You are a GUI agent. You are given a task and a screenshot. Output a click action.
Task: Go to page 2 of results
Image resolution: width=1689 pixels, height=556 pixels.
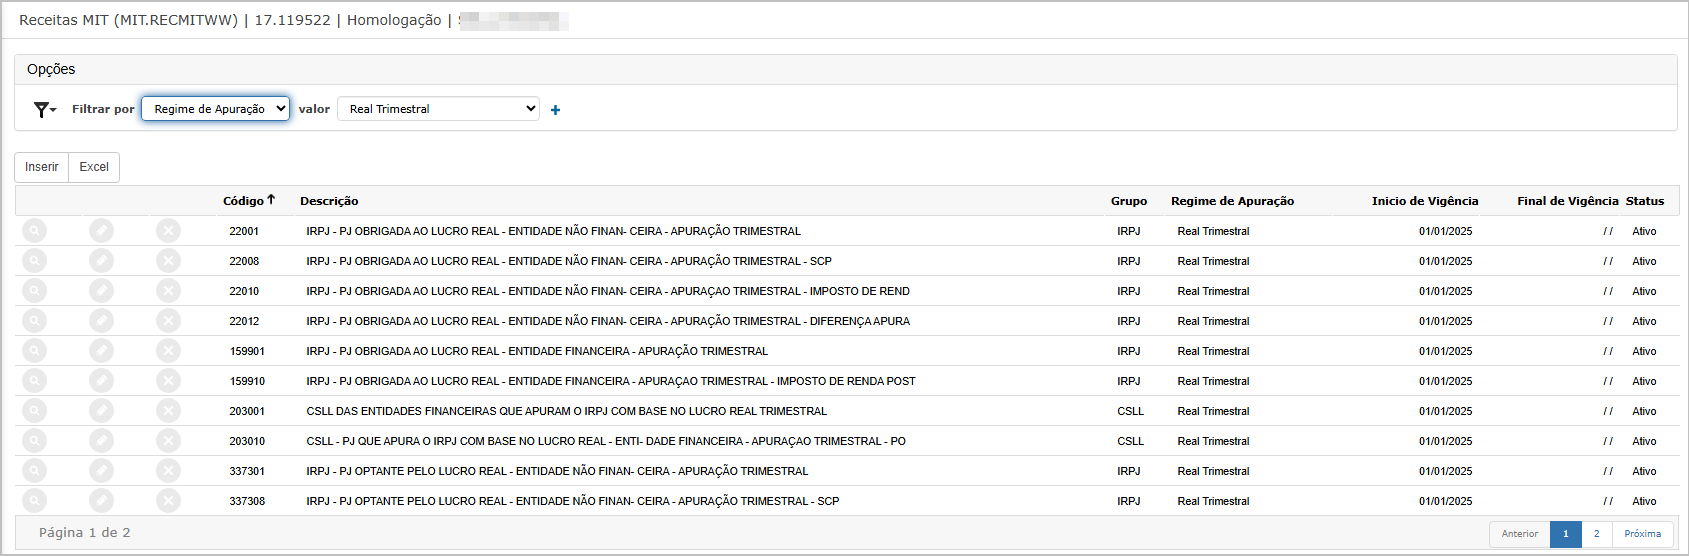coord(1596,534)
